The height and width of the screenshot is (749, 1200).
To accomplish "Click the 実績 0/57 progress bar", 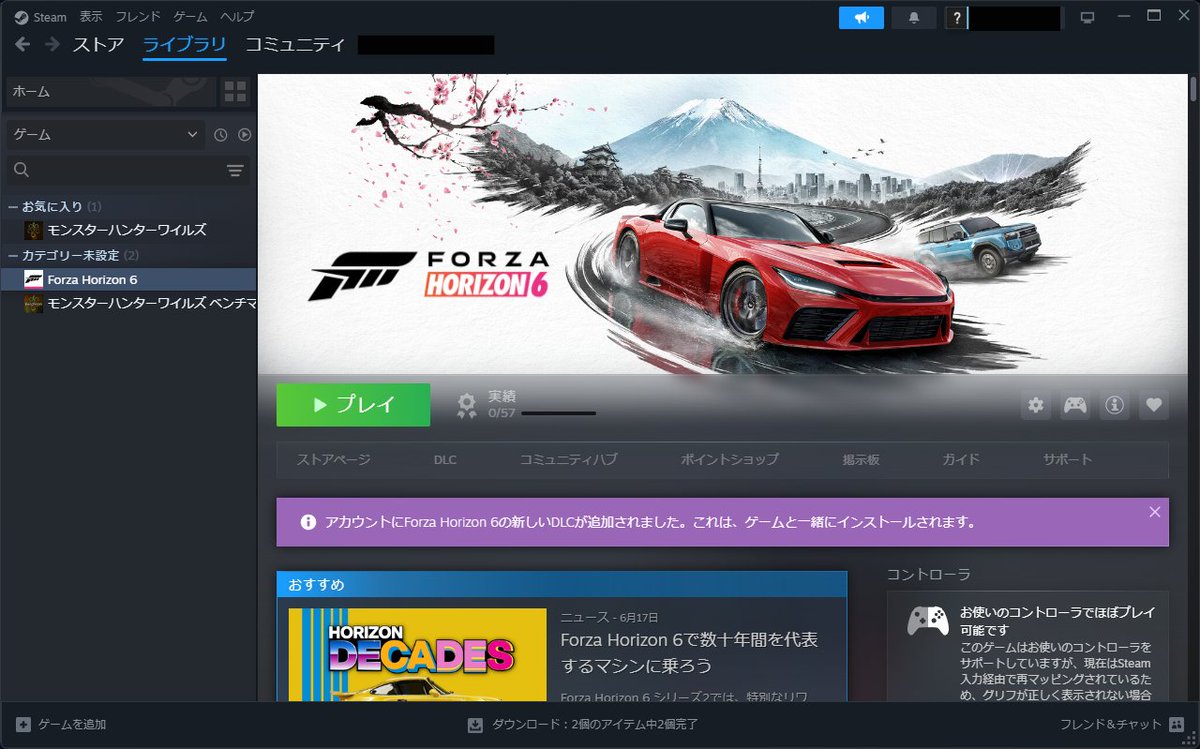I will coord(558,413).
